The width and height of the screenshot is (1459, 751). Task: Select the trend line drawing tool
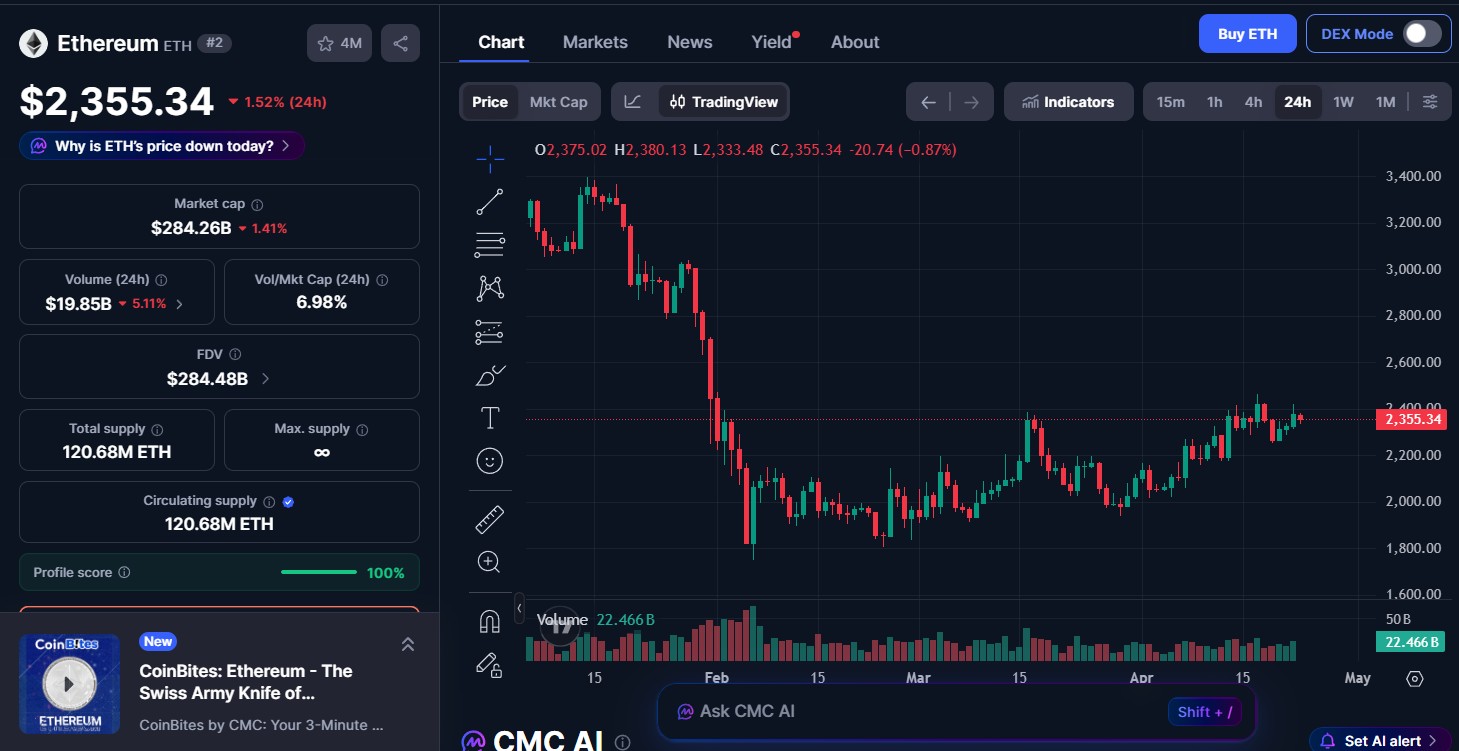(489, 200)
